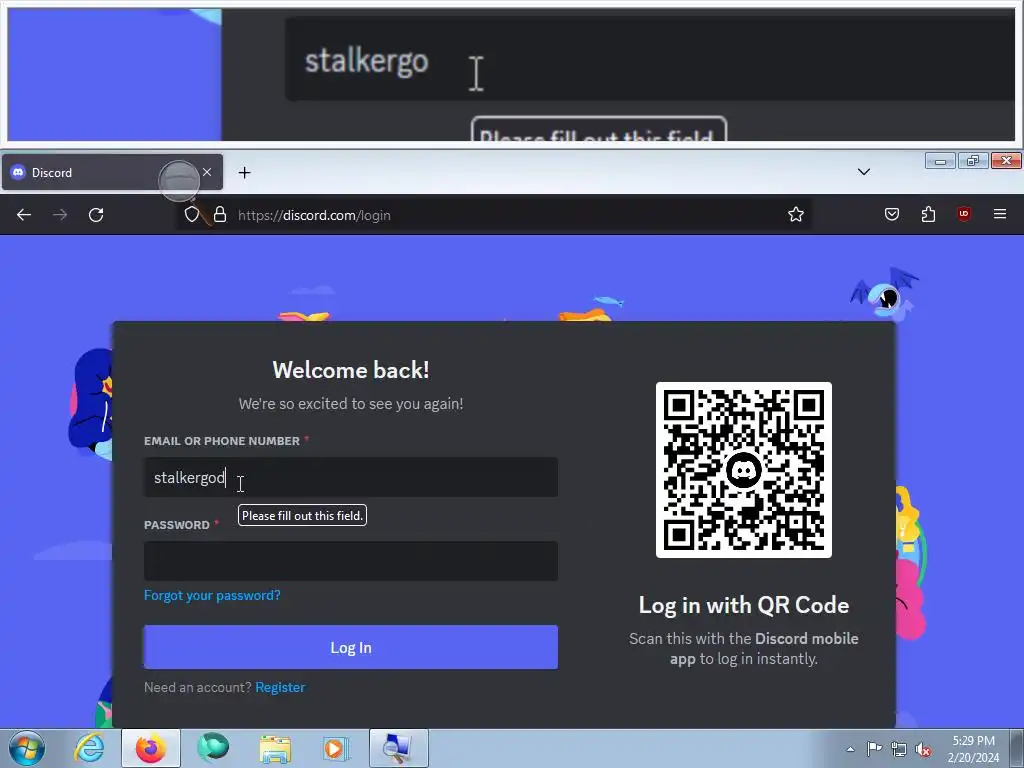Click the Welcome back! heading
Image resolution: width=1024 pixels, height=768 pixels.
click(351, 370)
